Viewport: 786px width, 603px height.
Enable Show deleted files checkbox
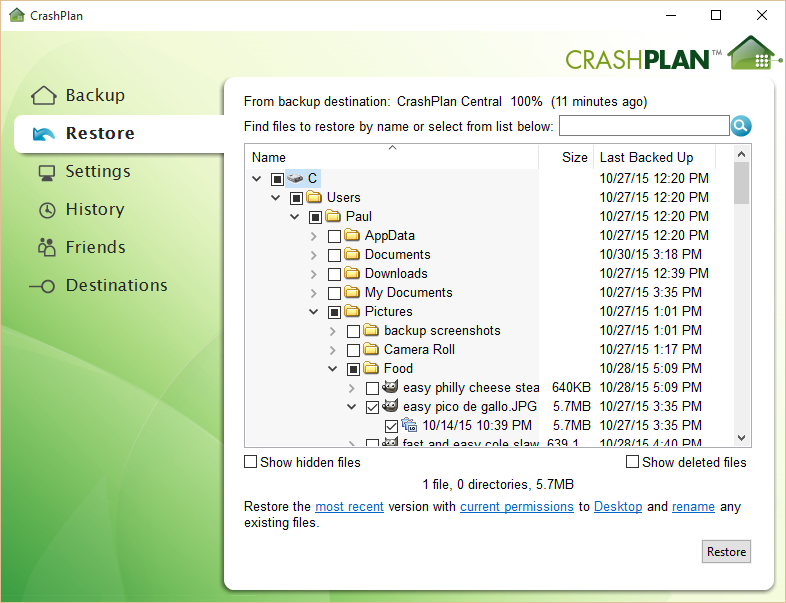[x=633, y=462]
